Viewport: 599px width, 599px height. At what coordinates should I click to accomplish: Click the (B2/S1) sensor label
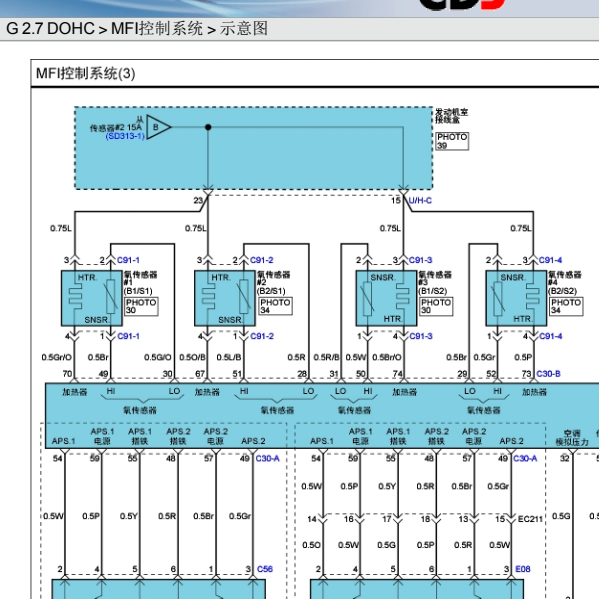[x=271, y=291]
